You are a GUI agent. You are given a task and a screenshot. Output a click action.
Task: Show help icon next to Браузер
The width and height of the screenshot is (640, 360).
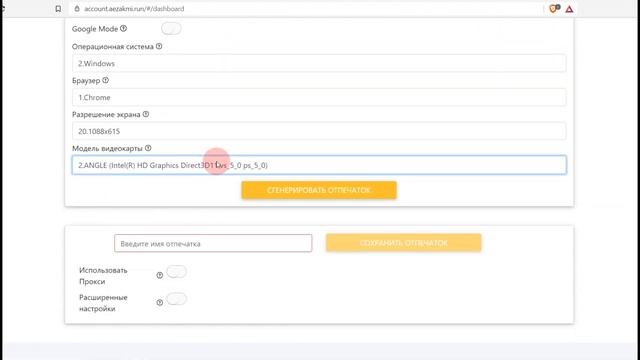click(x=106, y=80)
